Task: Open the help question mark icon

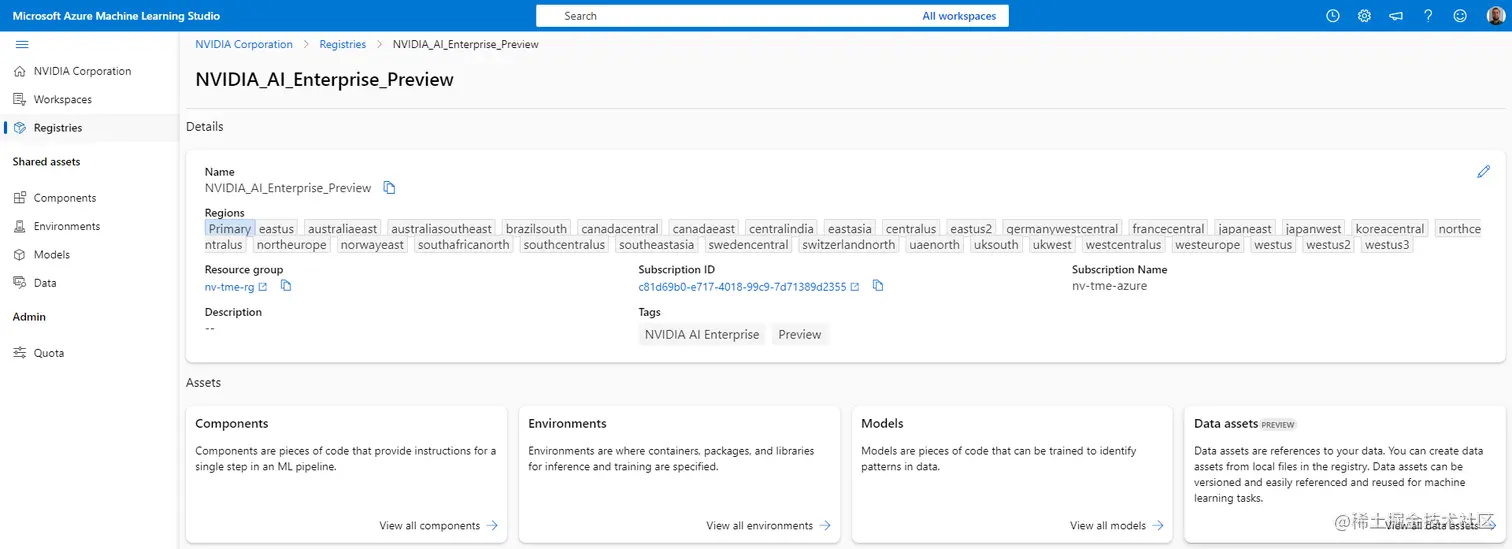Action: (1428, 16)
